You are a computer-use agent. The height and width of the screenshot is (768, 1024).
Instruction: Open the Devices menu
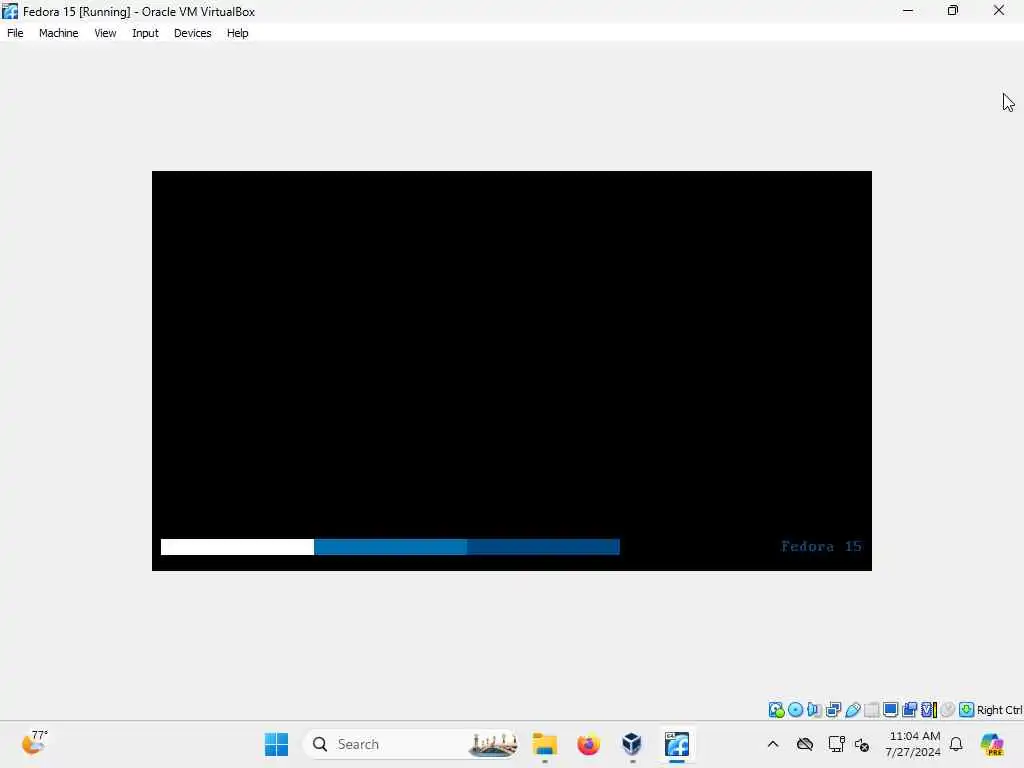192,33
